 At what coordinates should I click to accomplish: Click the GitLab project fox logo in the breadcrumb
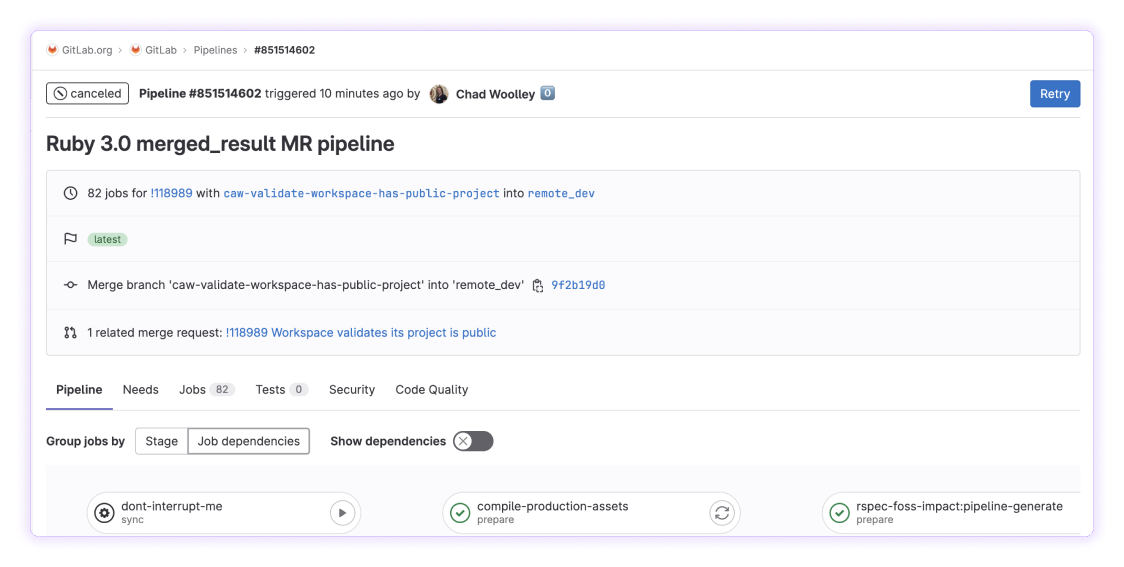pyautogui.click(x=135, y=49)
